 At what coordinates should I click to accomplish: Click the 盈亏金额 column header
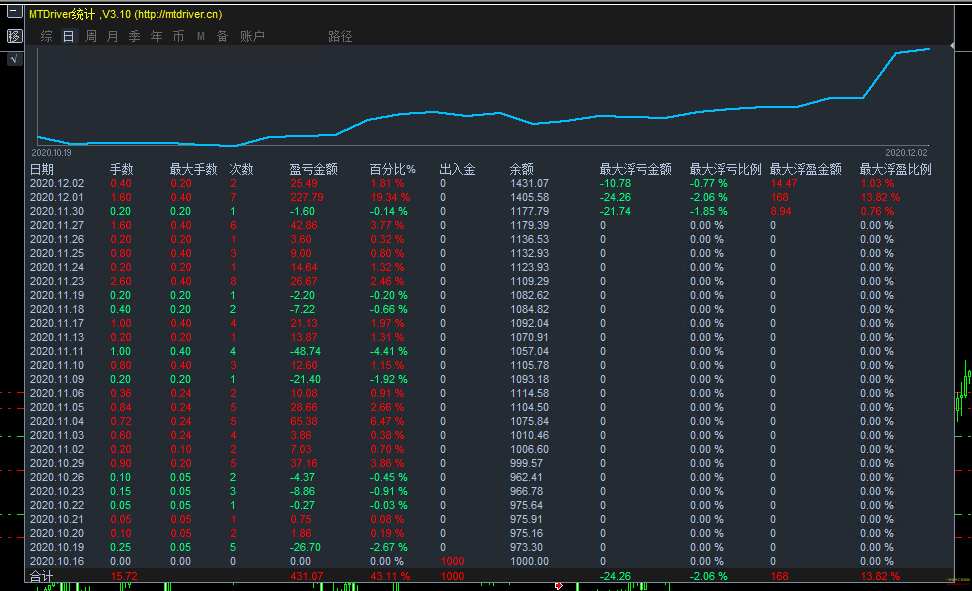313,169
